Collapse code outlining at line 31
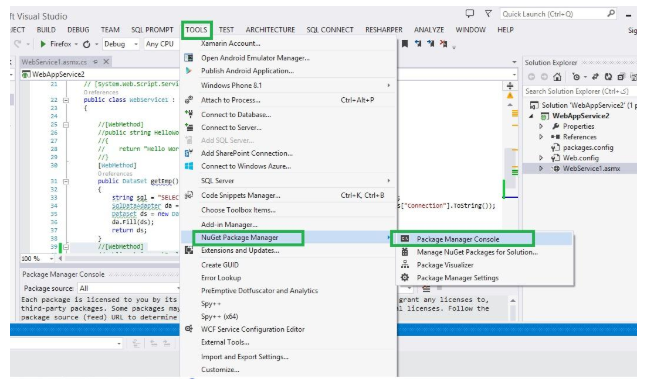This screenshot has width=647, height=379. [66, 181]
